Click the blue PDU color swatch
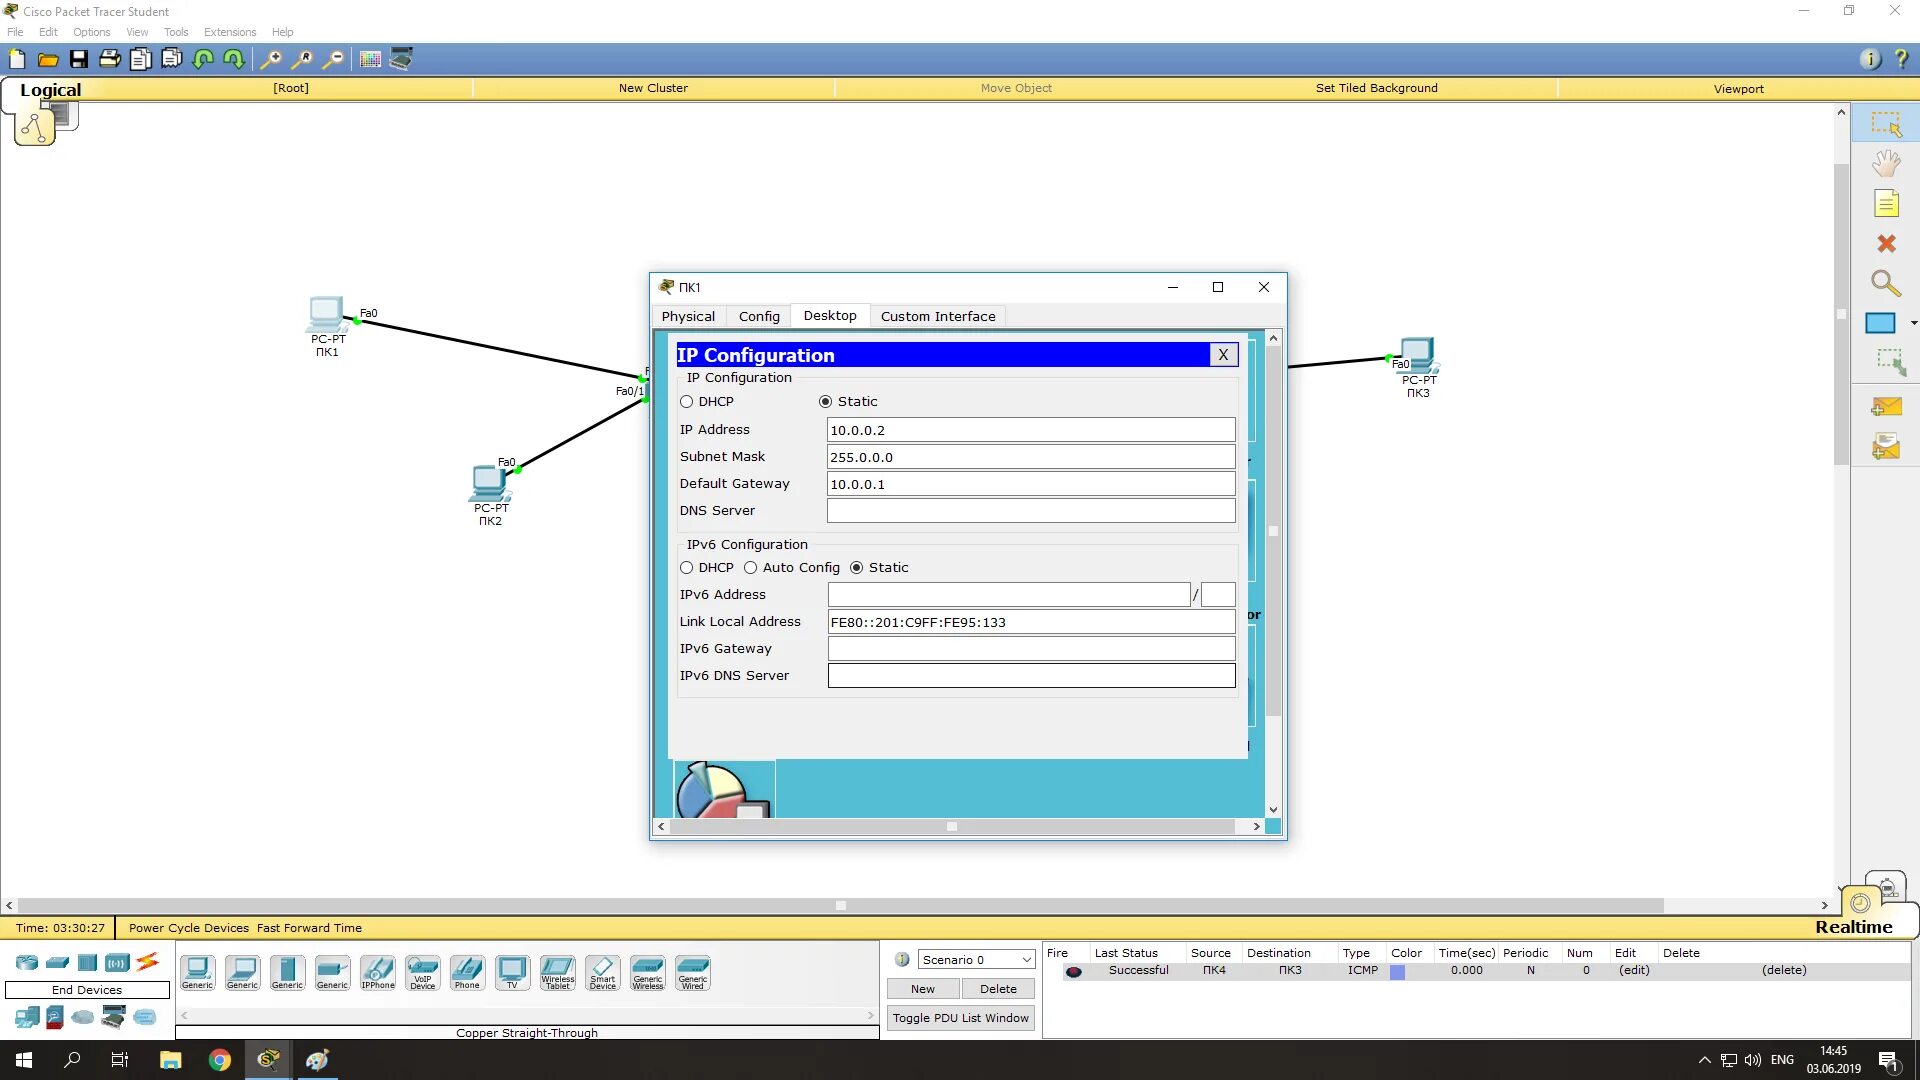This screenshot has width=1920, height=1080. tap(1397, 971)
